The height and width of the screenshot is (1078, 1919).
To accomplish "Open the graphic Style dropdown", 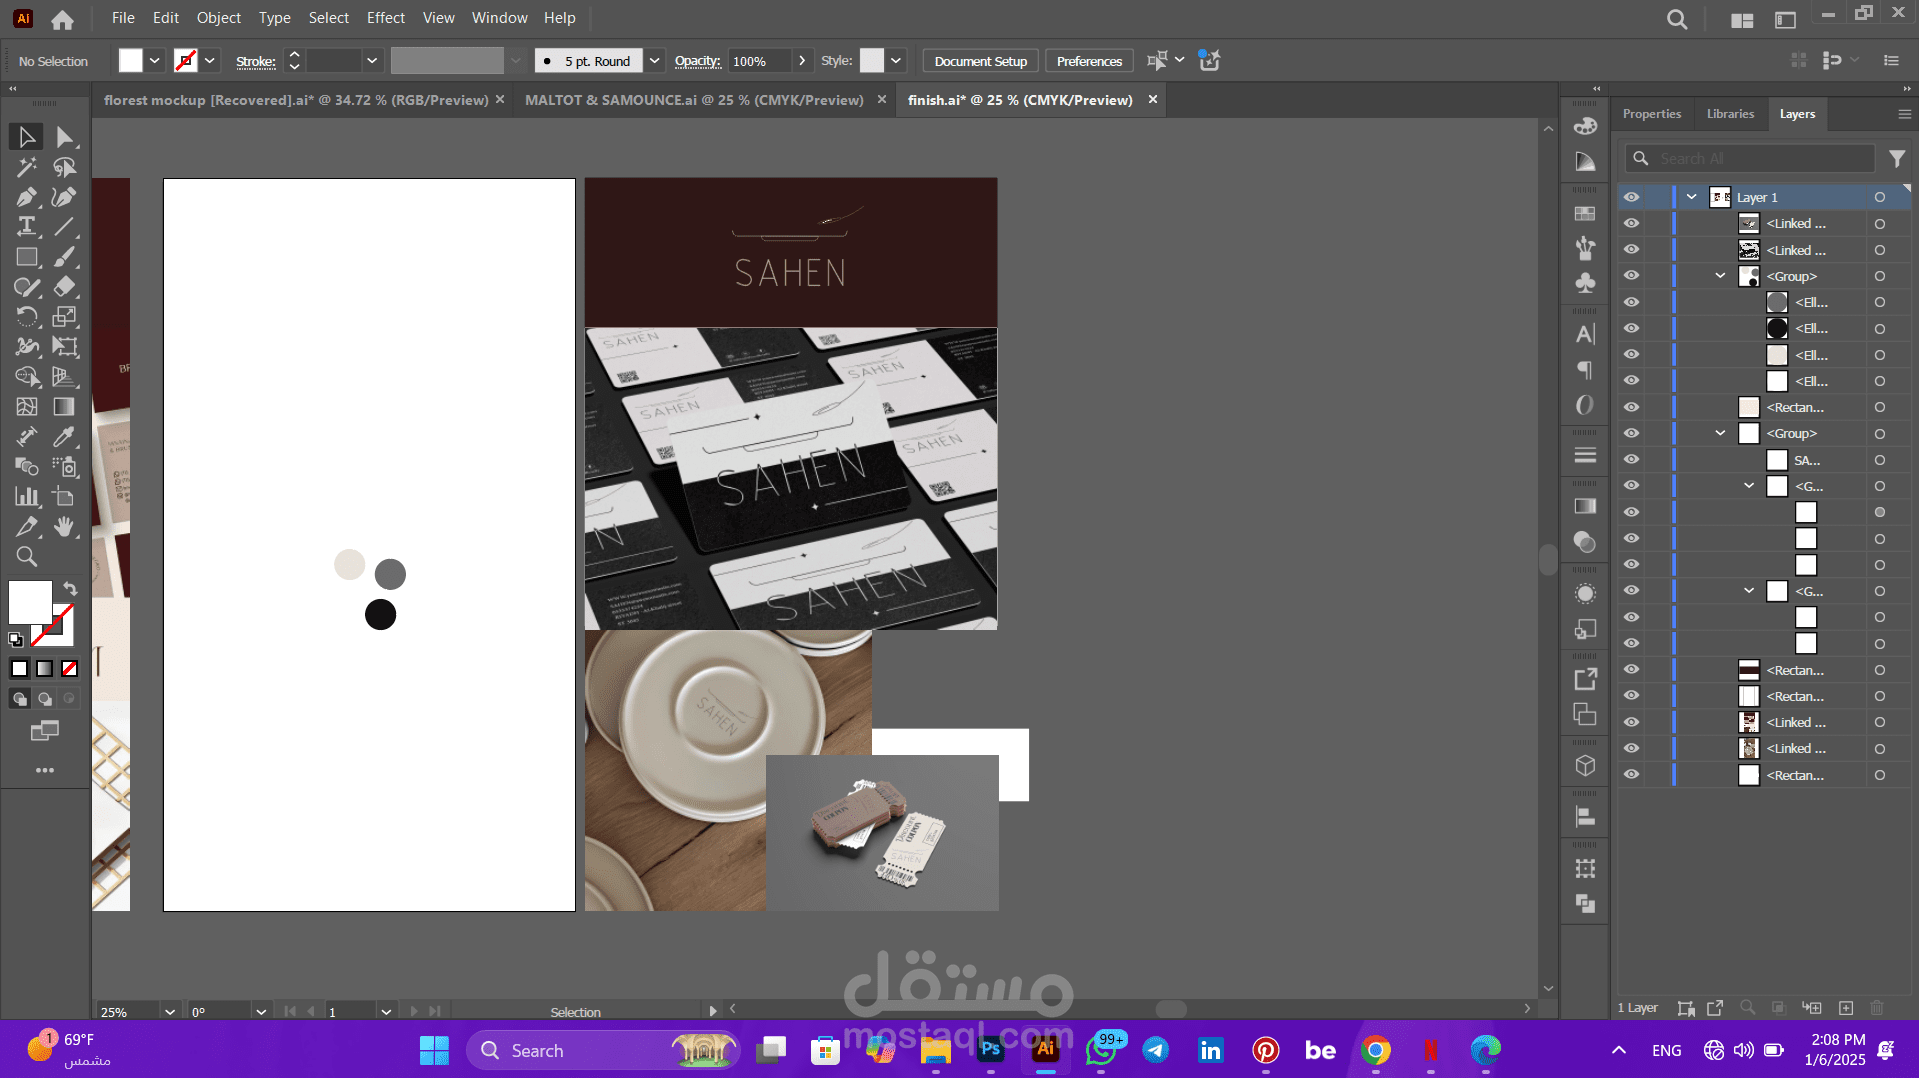I will (896, 61).
